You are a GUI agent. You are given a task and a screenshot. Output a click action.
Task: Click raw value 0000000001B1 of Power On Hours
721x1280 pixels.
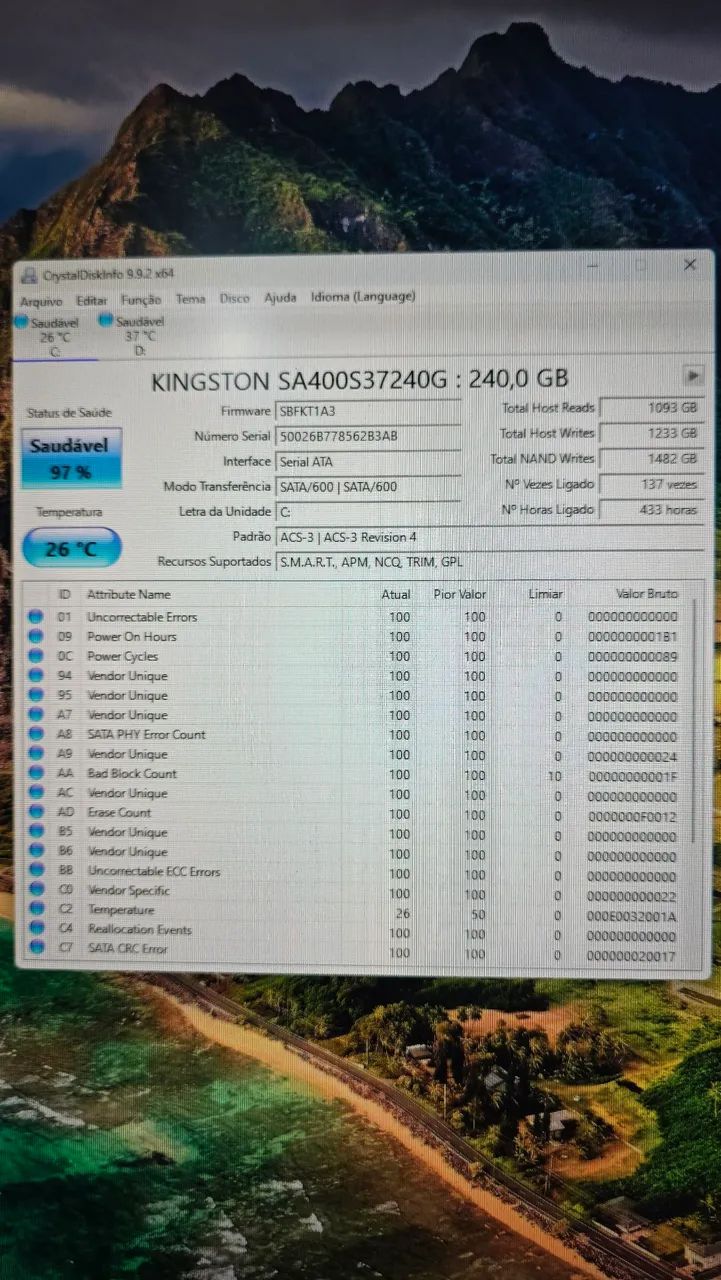(x=632, y=637)
